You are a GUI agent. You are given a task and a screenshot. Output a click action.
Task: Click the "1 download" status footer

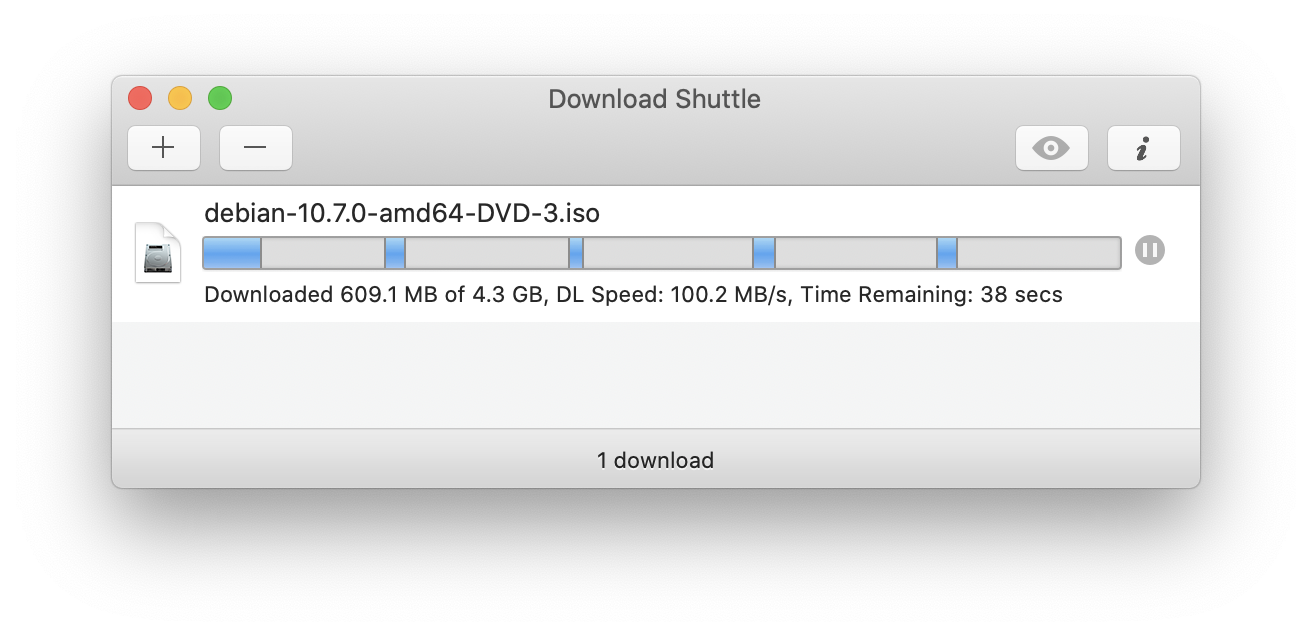(x=655, y=460)
